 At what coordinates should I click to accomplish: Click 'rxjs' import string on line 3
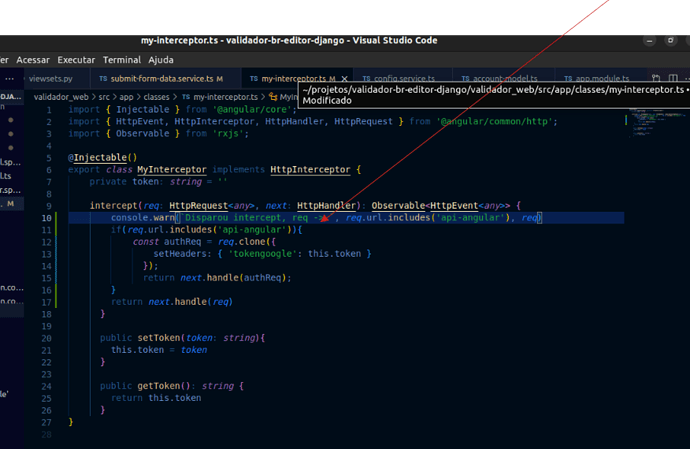(229, 133)
